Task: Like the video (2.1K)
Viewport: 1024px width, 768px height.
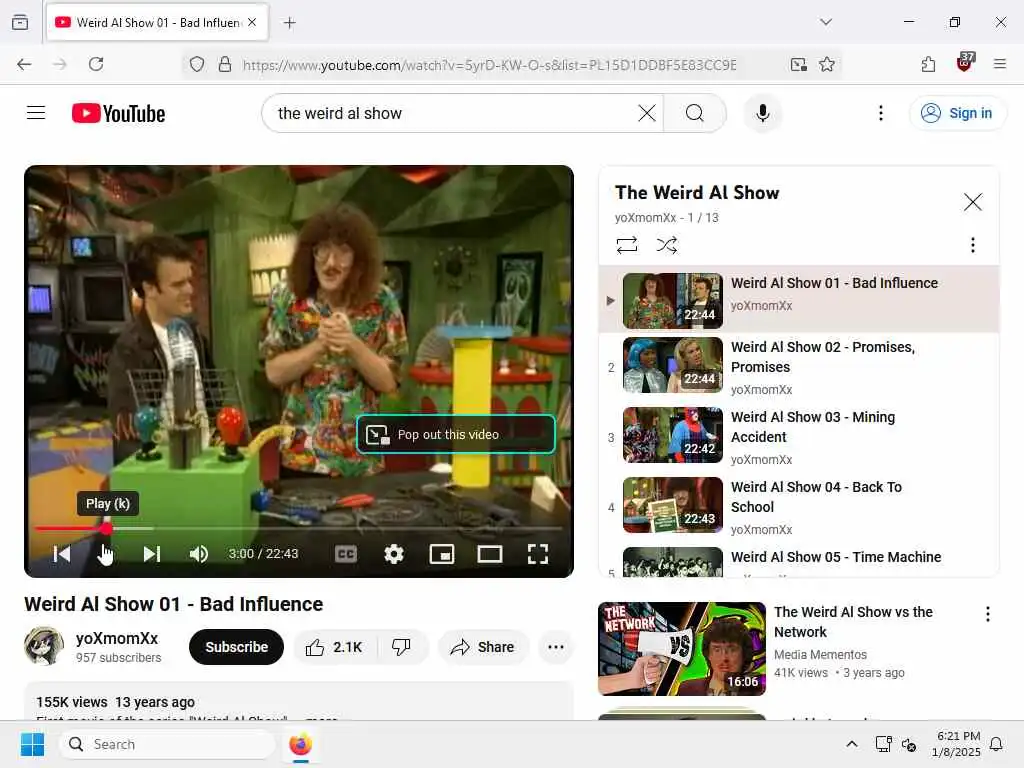Action: 333,647
